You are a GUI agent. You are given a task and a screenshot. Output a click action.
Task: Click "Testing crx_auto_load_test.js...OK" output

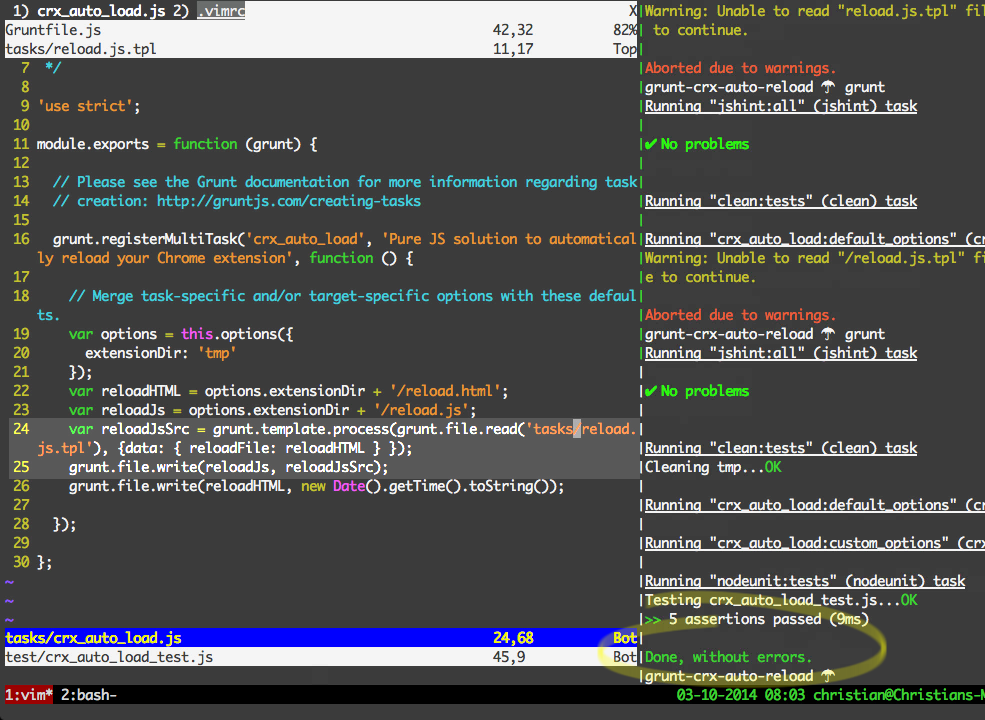[x=781, y=600]
